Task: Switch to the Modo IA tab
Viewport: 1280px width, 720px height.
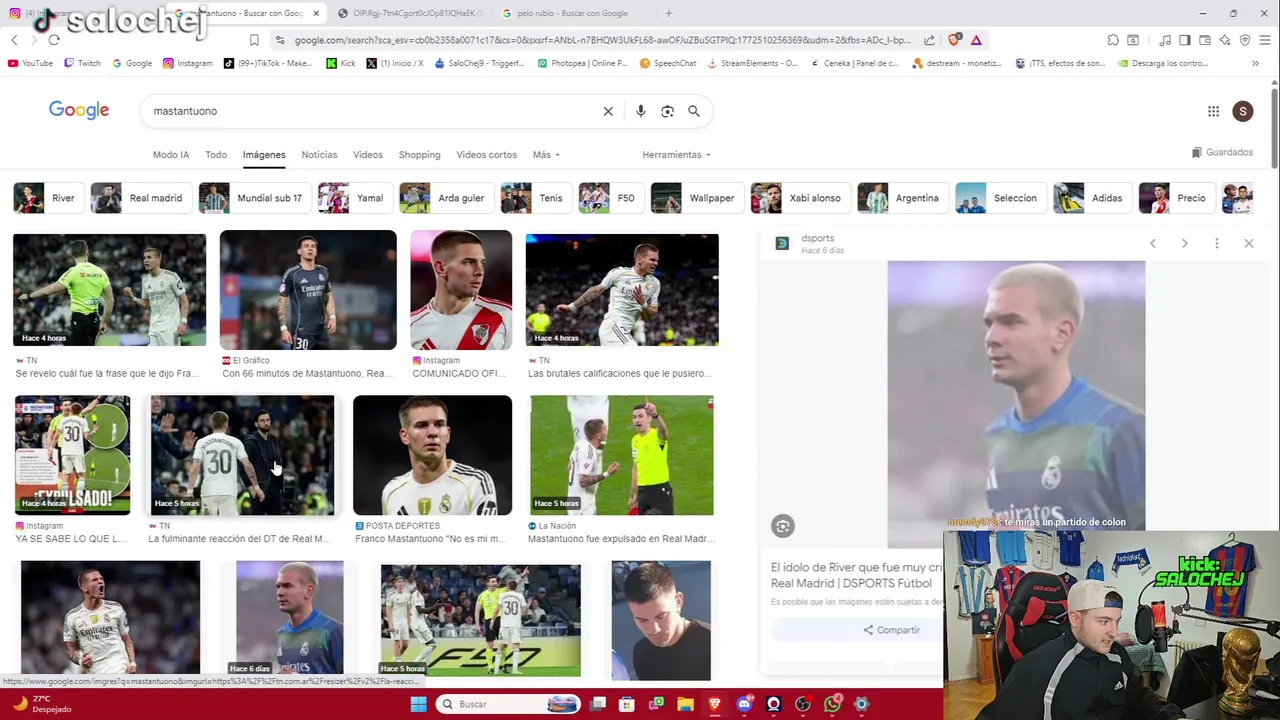Action: pyautogui.click(x=171, y=155)
